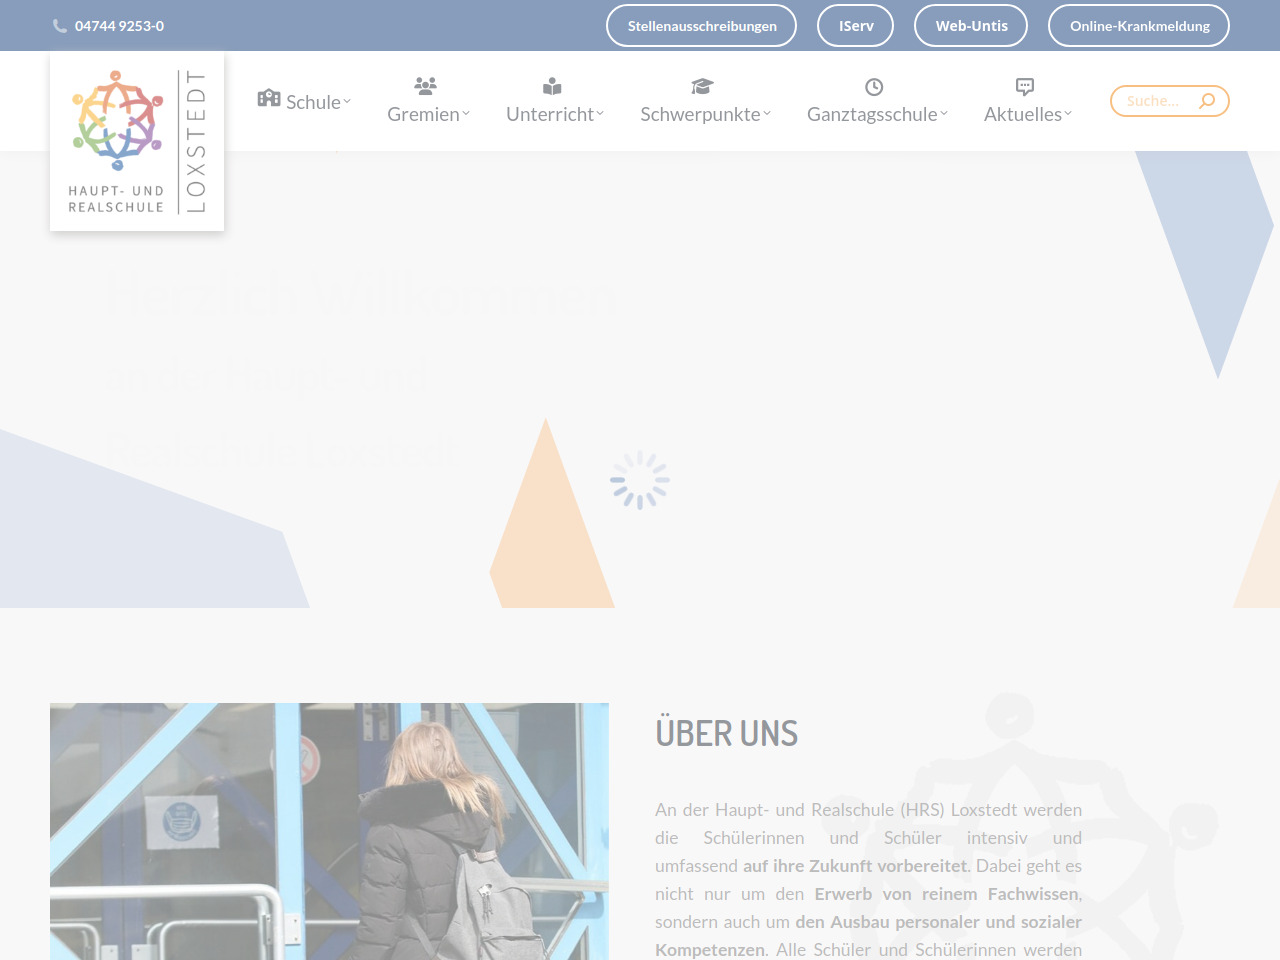Image resolution: width=1280 pixels, height=960 pixels.
Task: Click the people group icon above Gremien
Action: (x=426, y=86)
